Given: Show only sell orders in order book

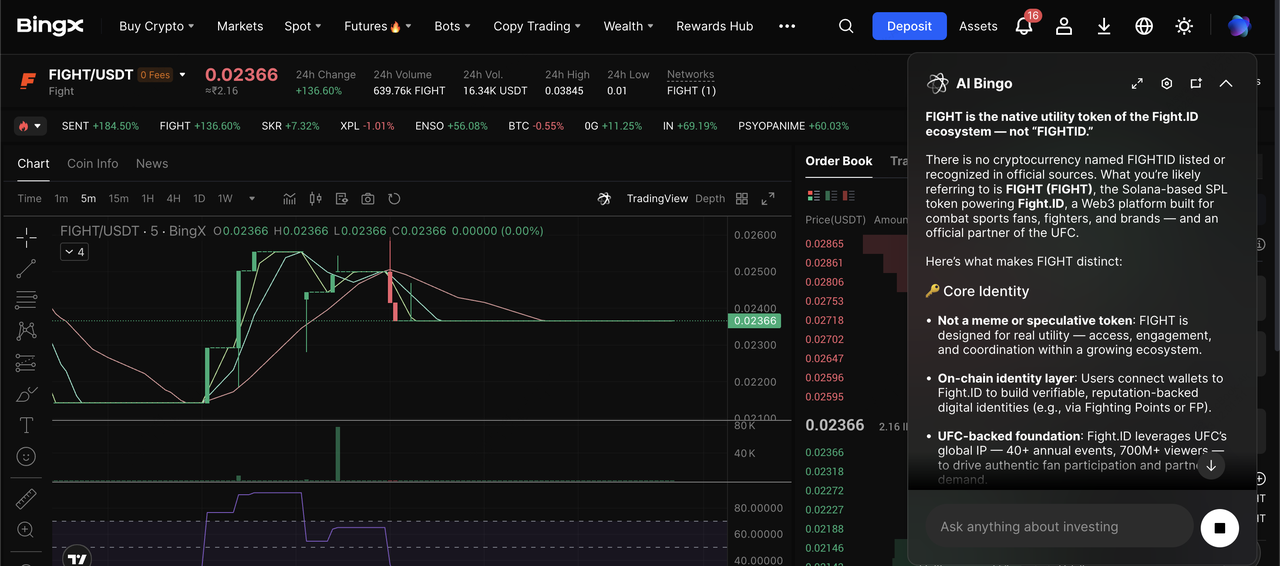Looking at the screenshot, I should 847,194.
